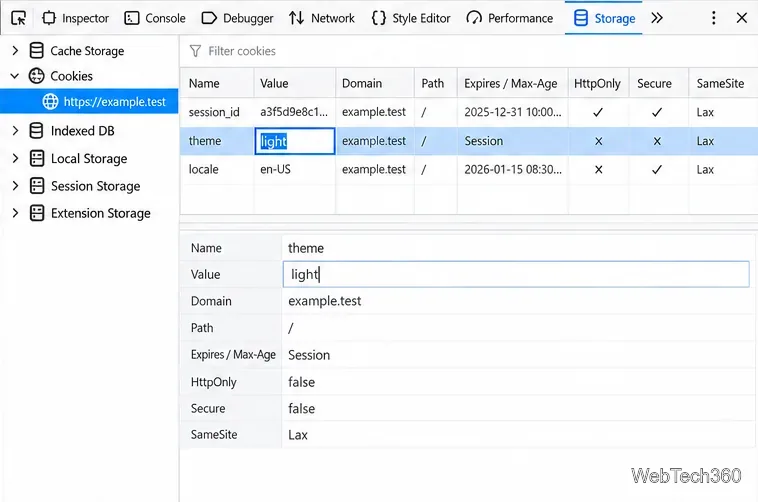Select the Storage tab
The height and width of the screenshot is (502, 758).
coord(604,18)
